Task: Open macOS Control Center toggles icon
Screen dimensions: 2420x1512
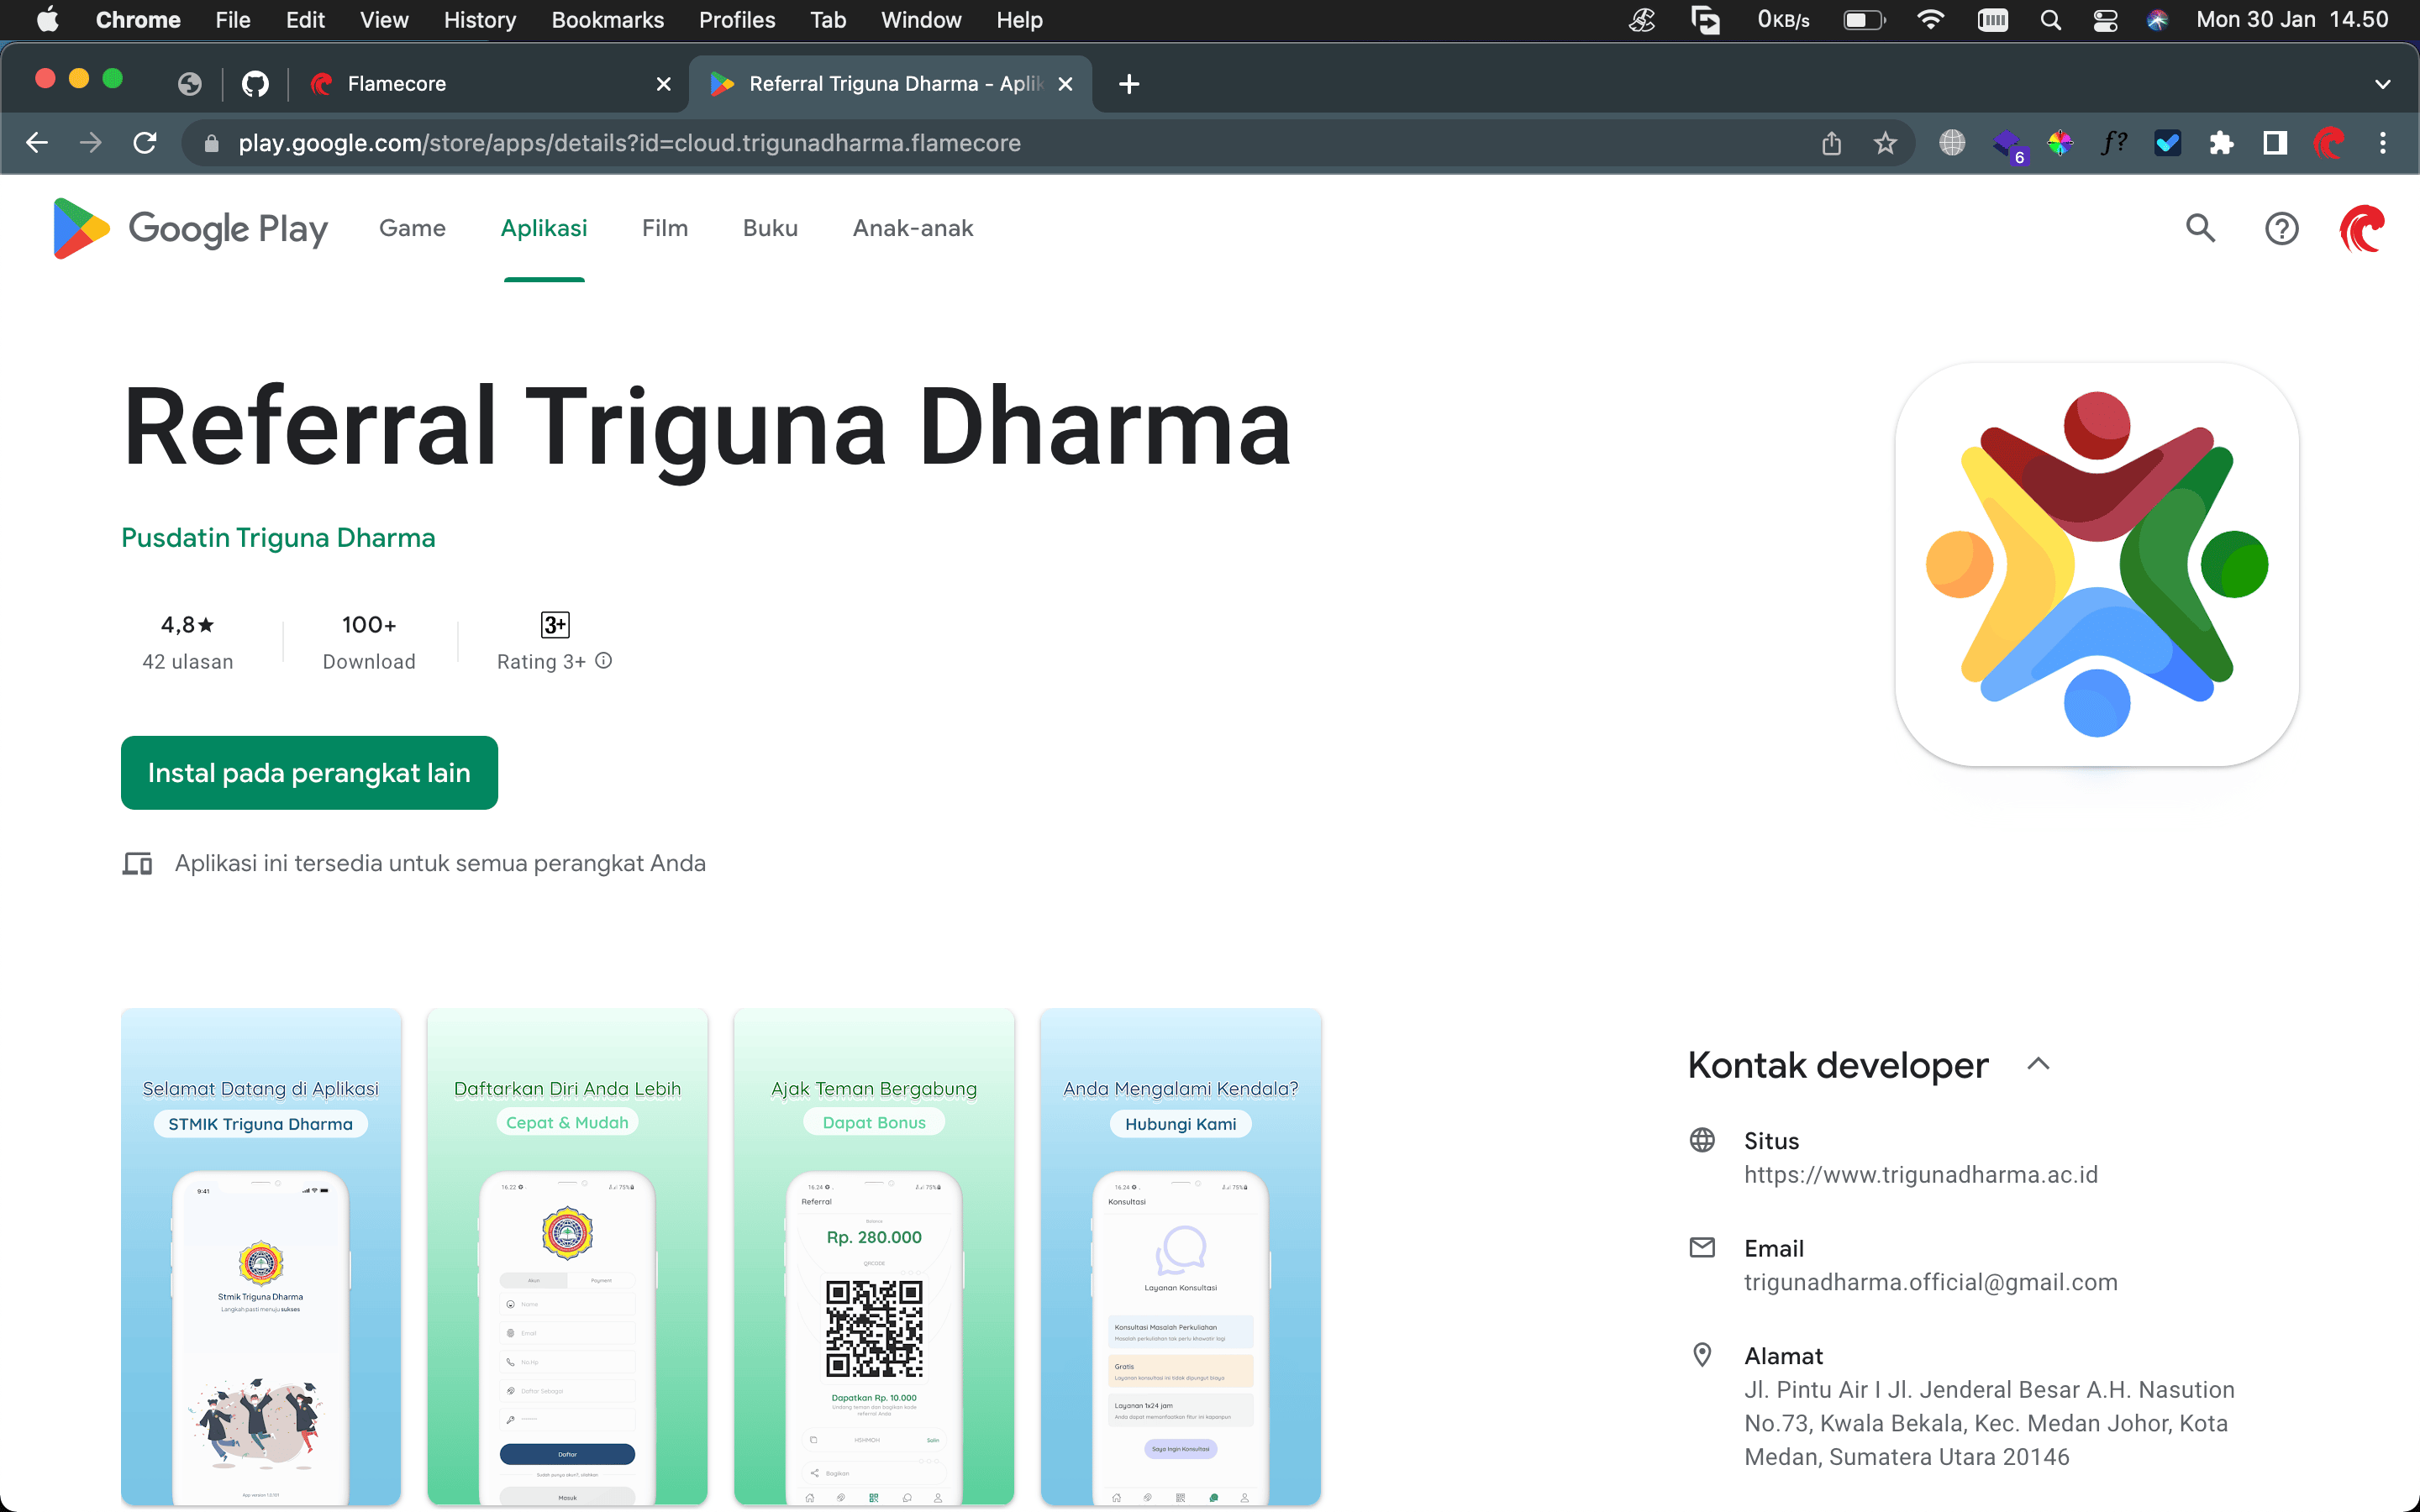Action: pyautogui.click(x=2105, y=20)
